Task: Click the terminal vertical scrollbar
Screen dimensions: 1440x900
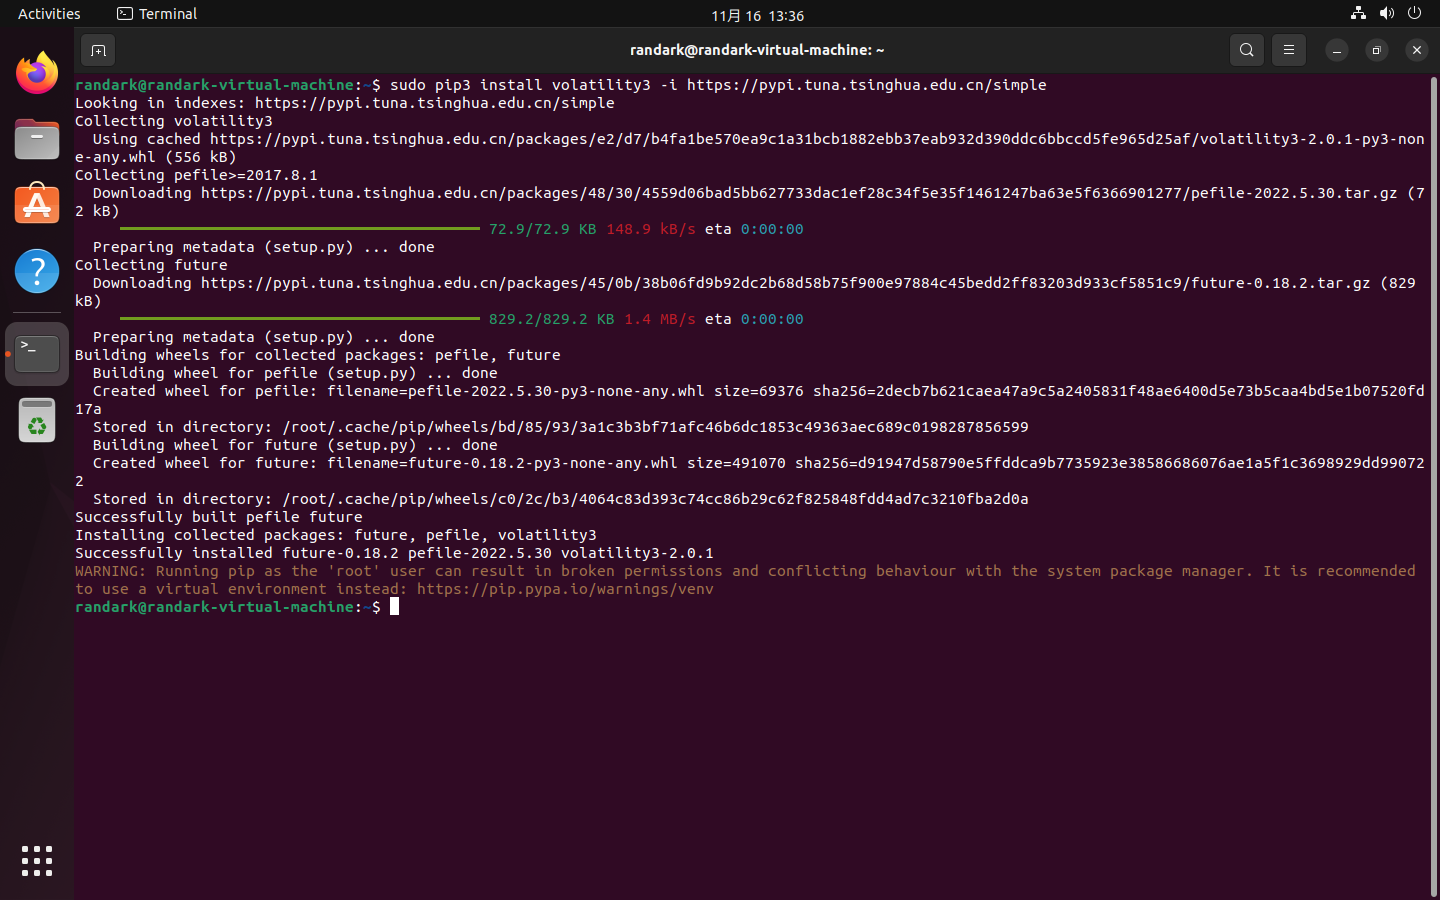Action: click(x=1433, y=486)
